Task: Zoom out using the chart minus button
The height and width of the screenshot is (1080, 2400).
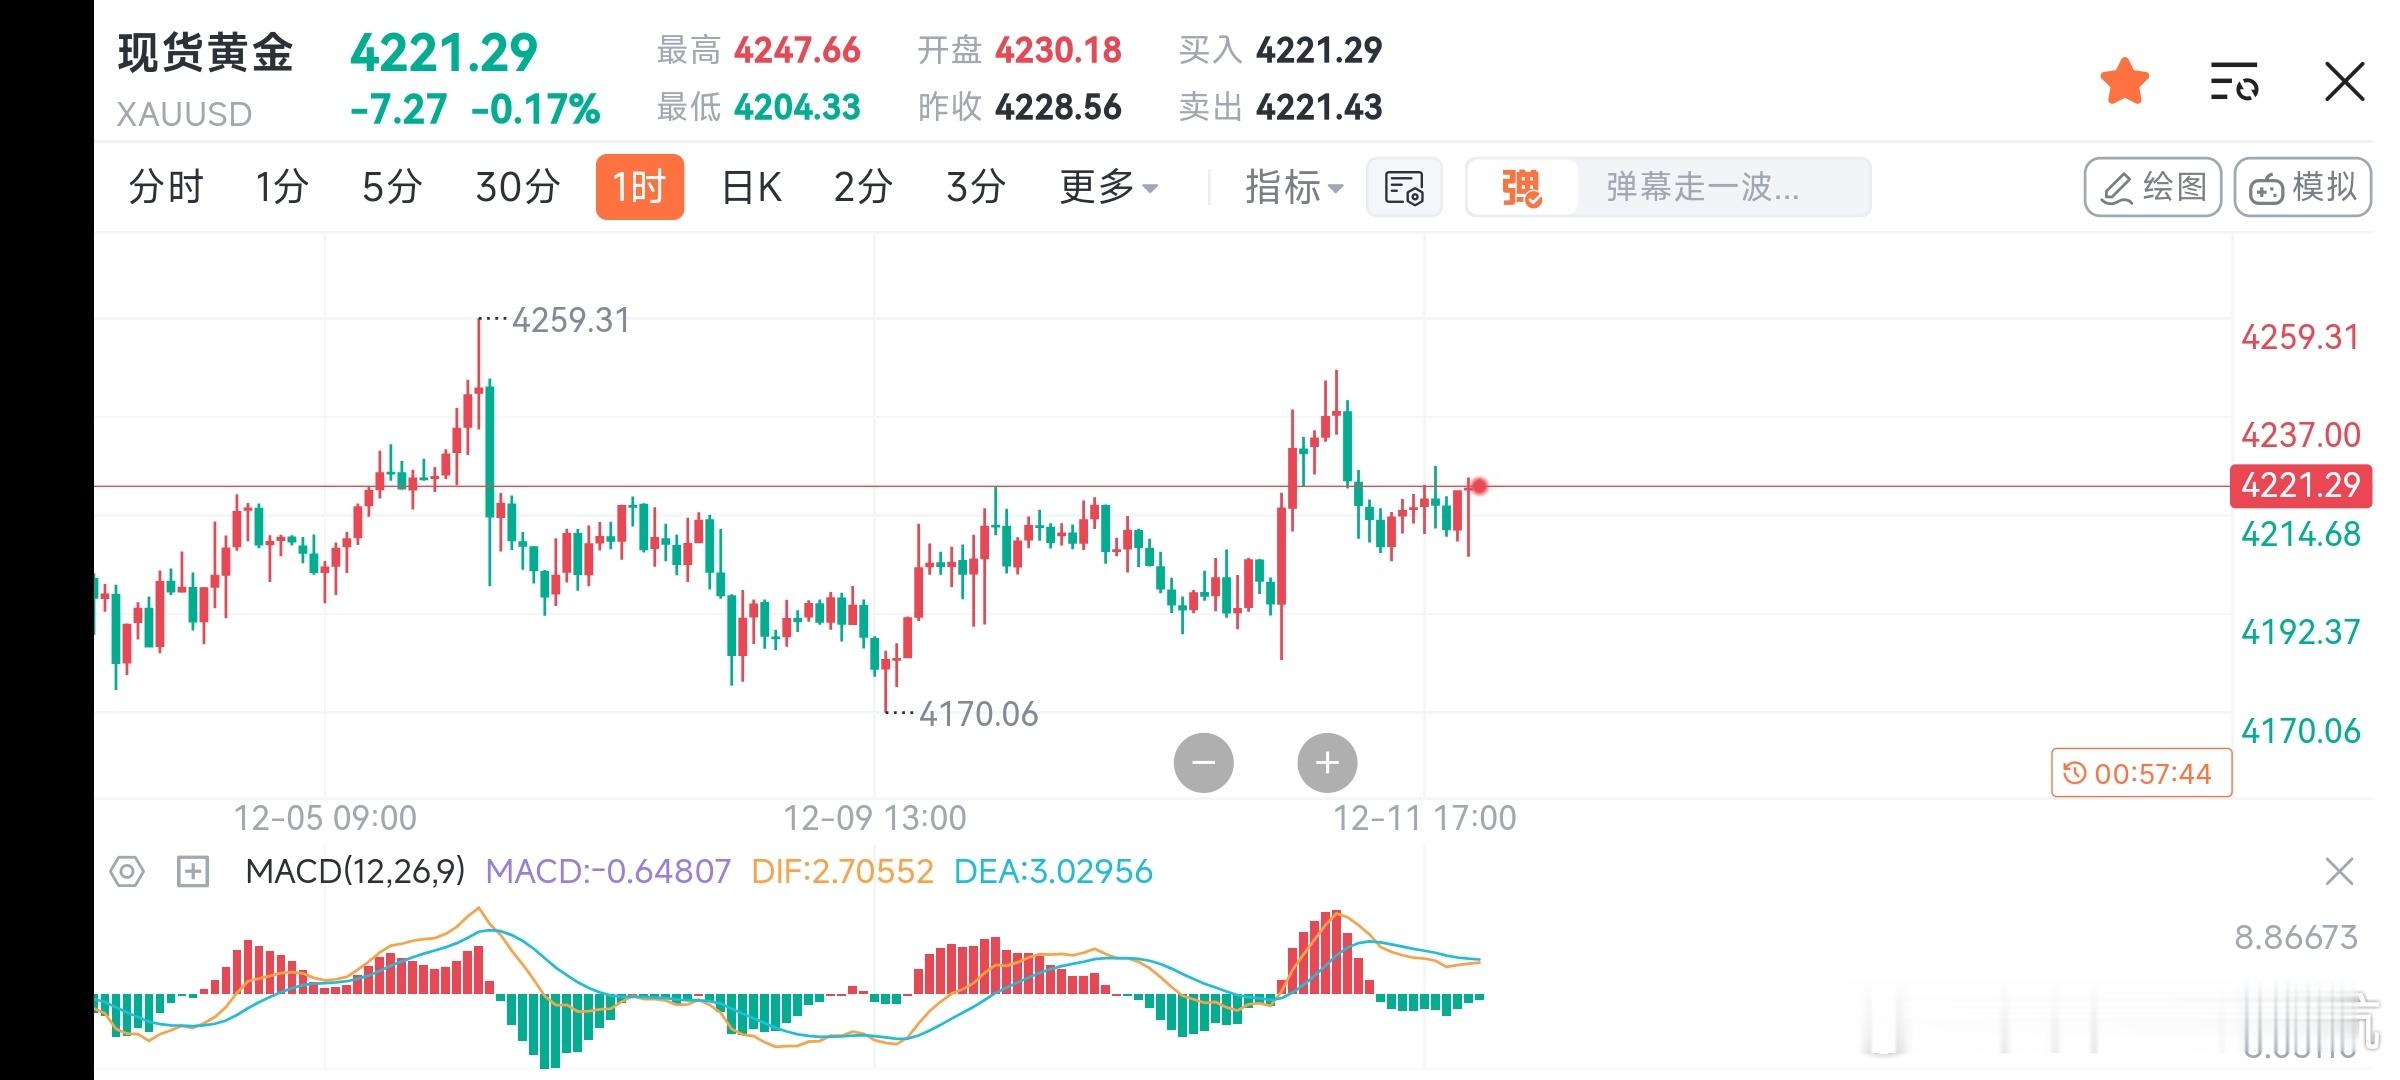Action: [x=1203, y=761]
